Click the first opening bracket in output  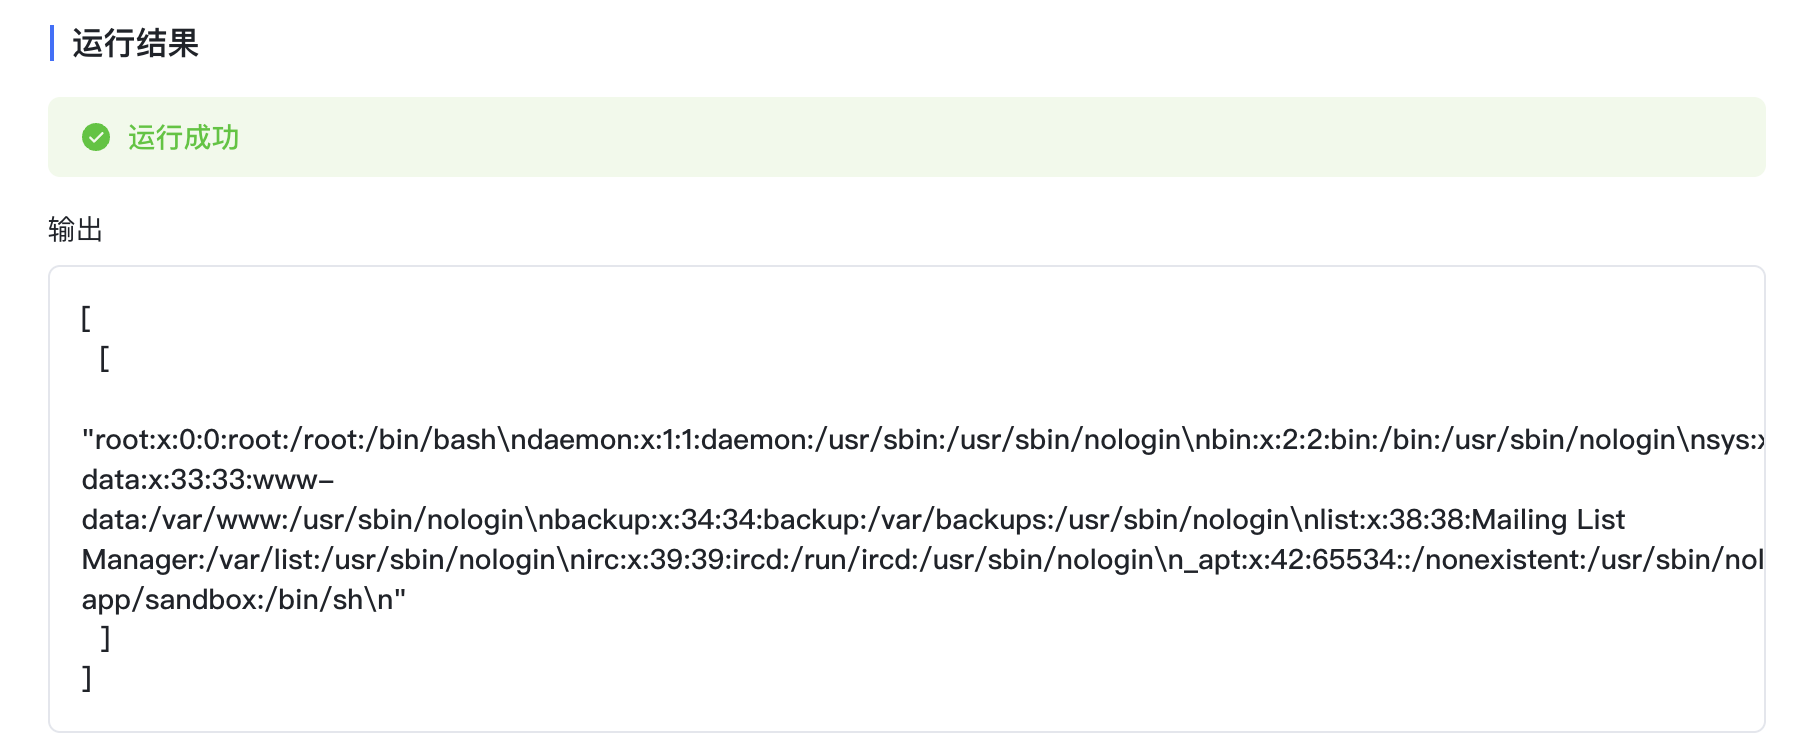tap(86, 319)
